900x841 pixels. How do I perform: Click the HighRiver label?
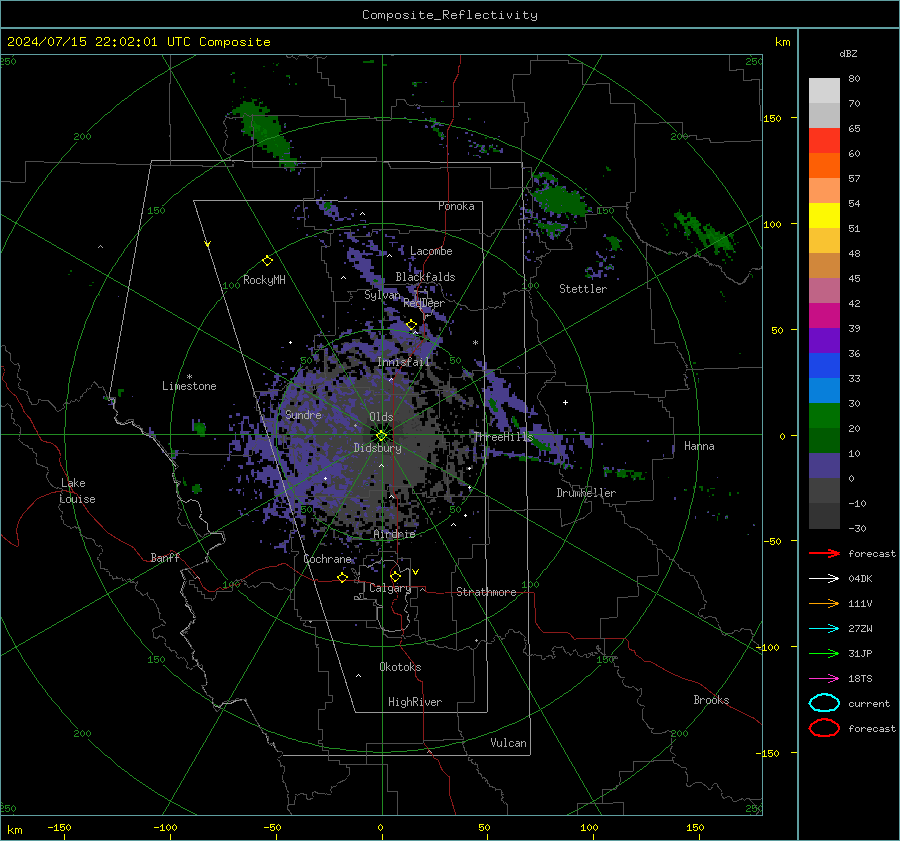click(415, 702)
